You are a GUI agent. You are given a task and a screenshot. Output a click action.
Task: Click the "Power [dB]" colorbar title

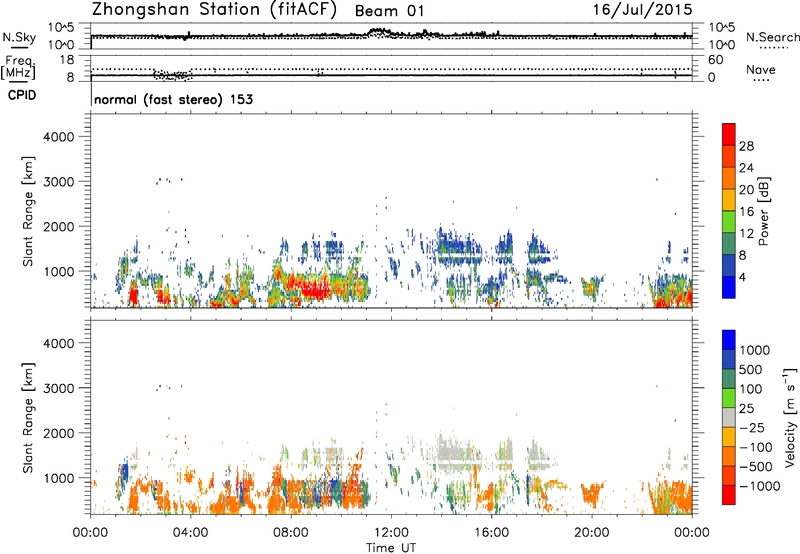763,211
